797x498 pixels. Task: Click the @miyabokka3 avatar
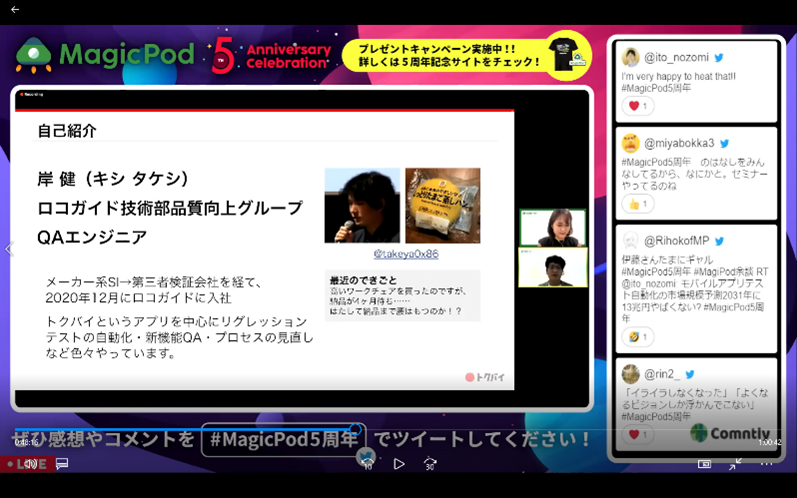pos(630,143)
